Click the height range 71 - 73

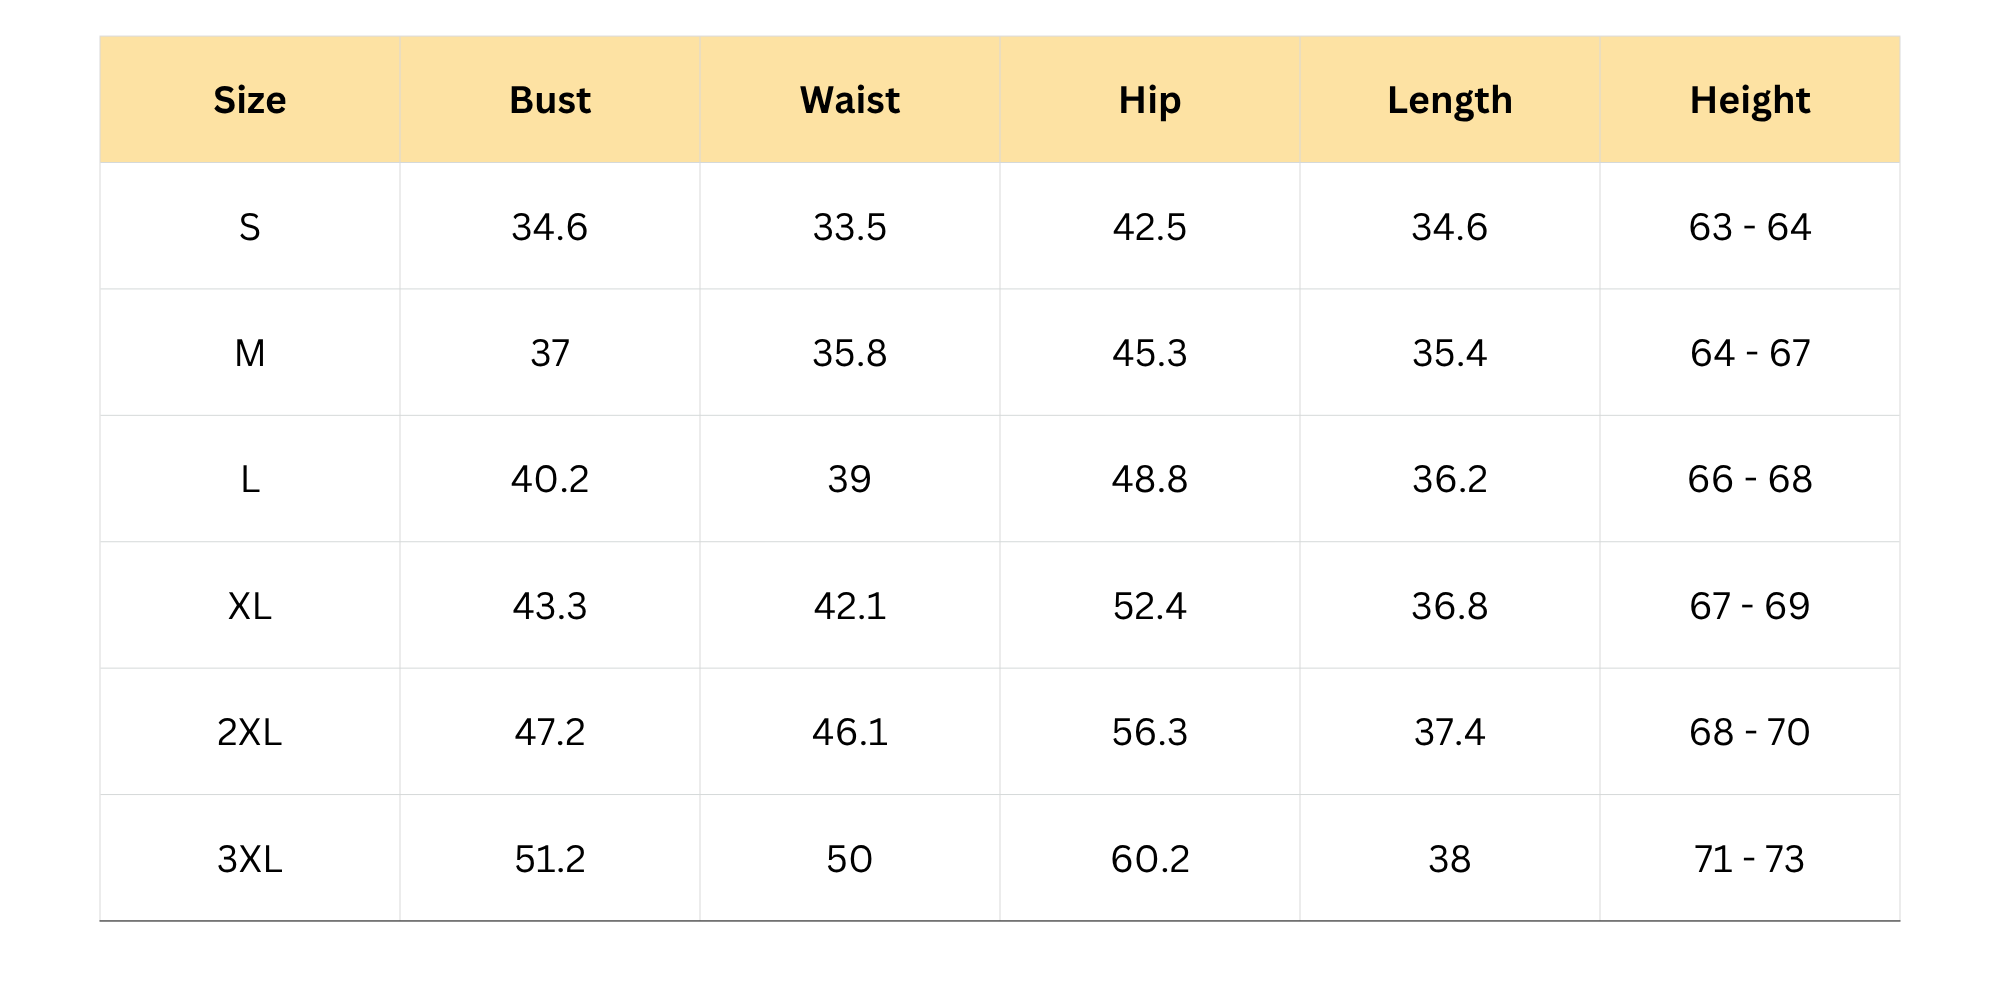pos(1750,859)
